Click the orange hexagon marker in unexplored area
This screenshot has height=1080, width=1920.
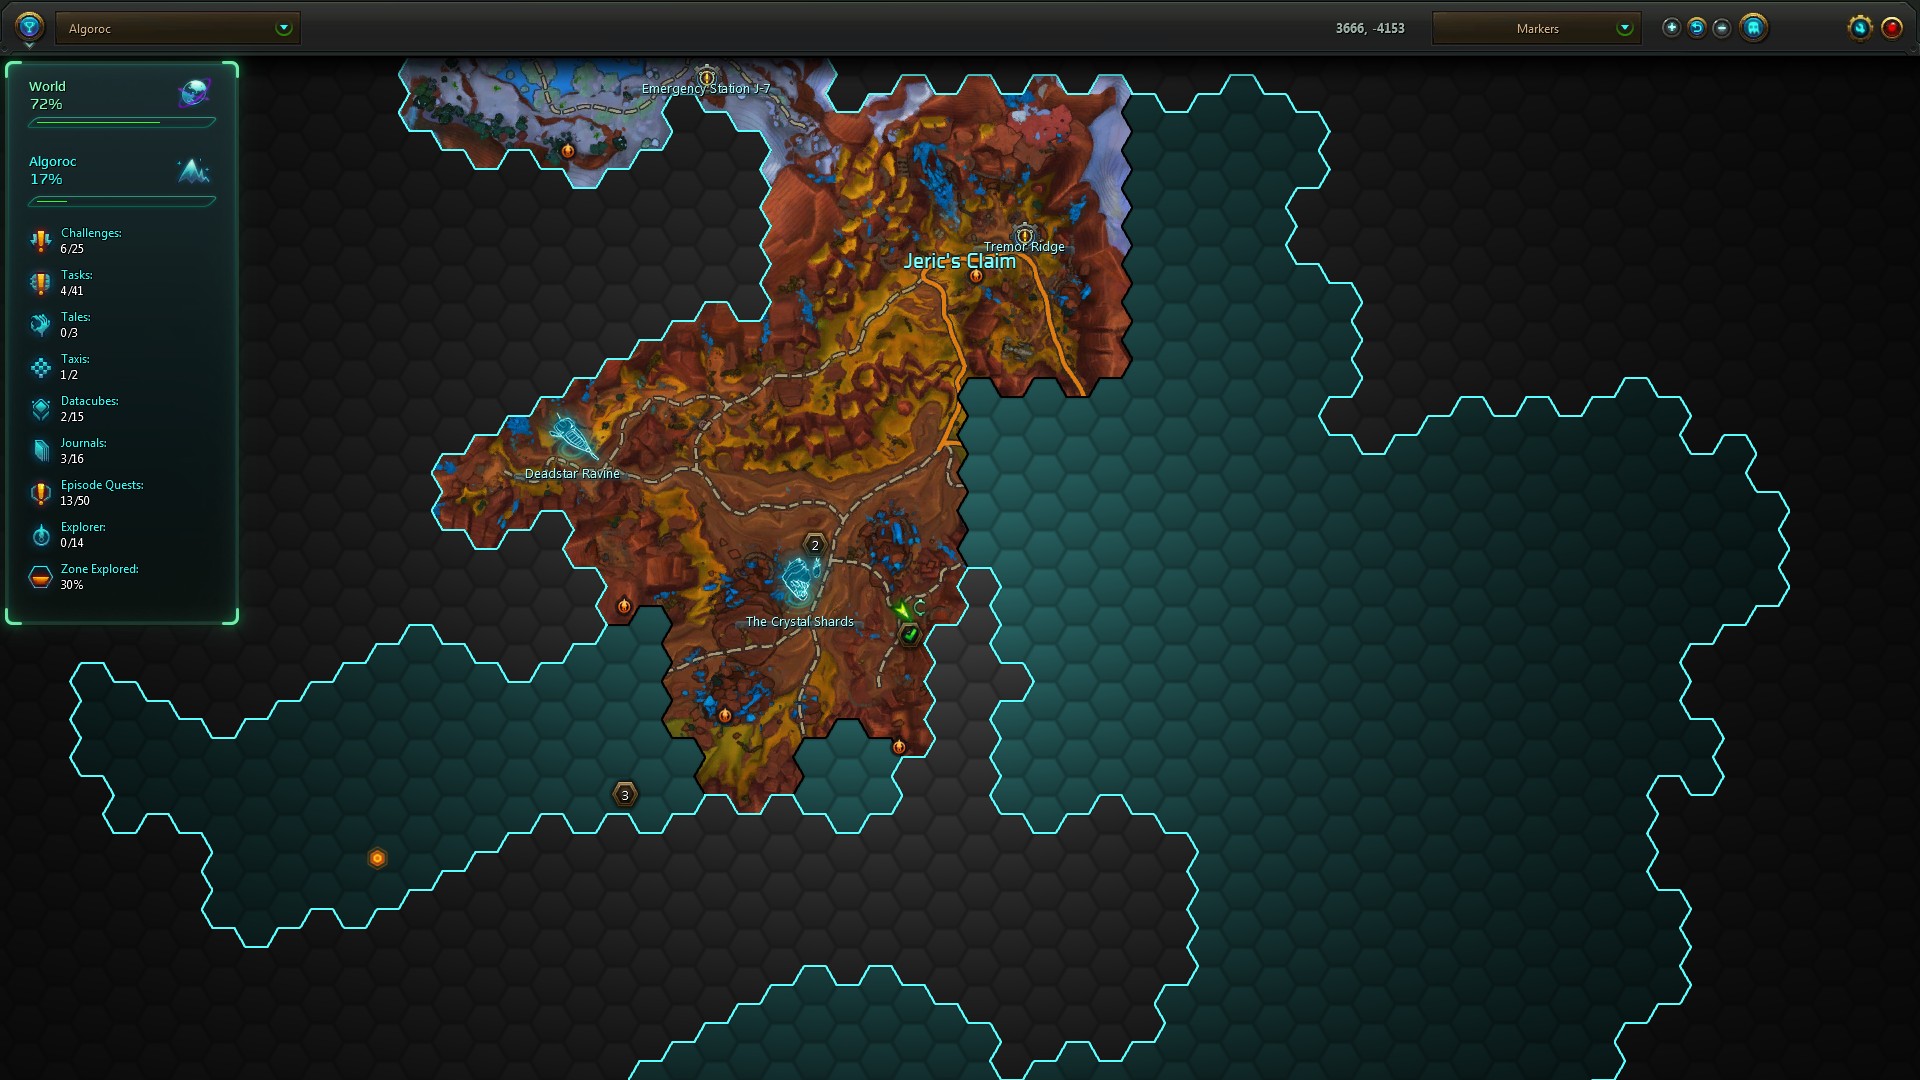377,858
